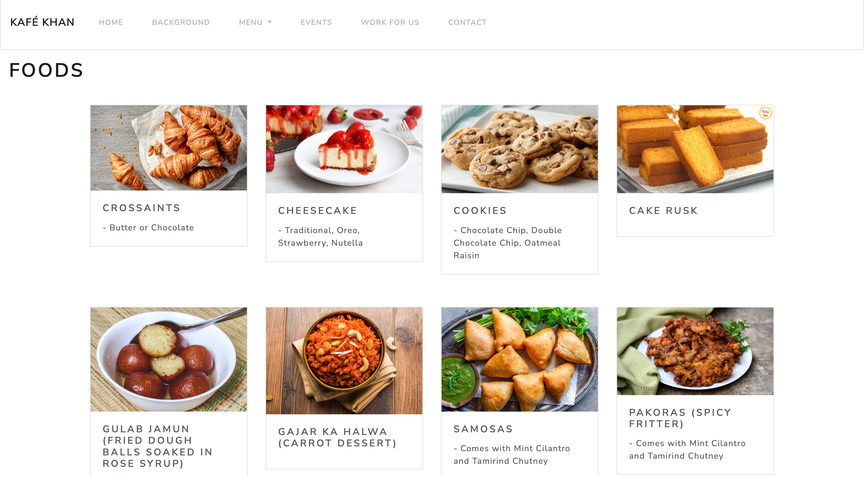Screen dimensions: 864x477
Task: Click the Samosas card title
Action: click(483, 429)
